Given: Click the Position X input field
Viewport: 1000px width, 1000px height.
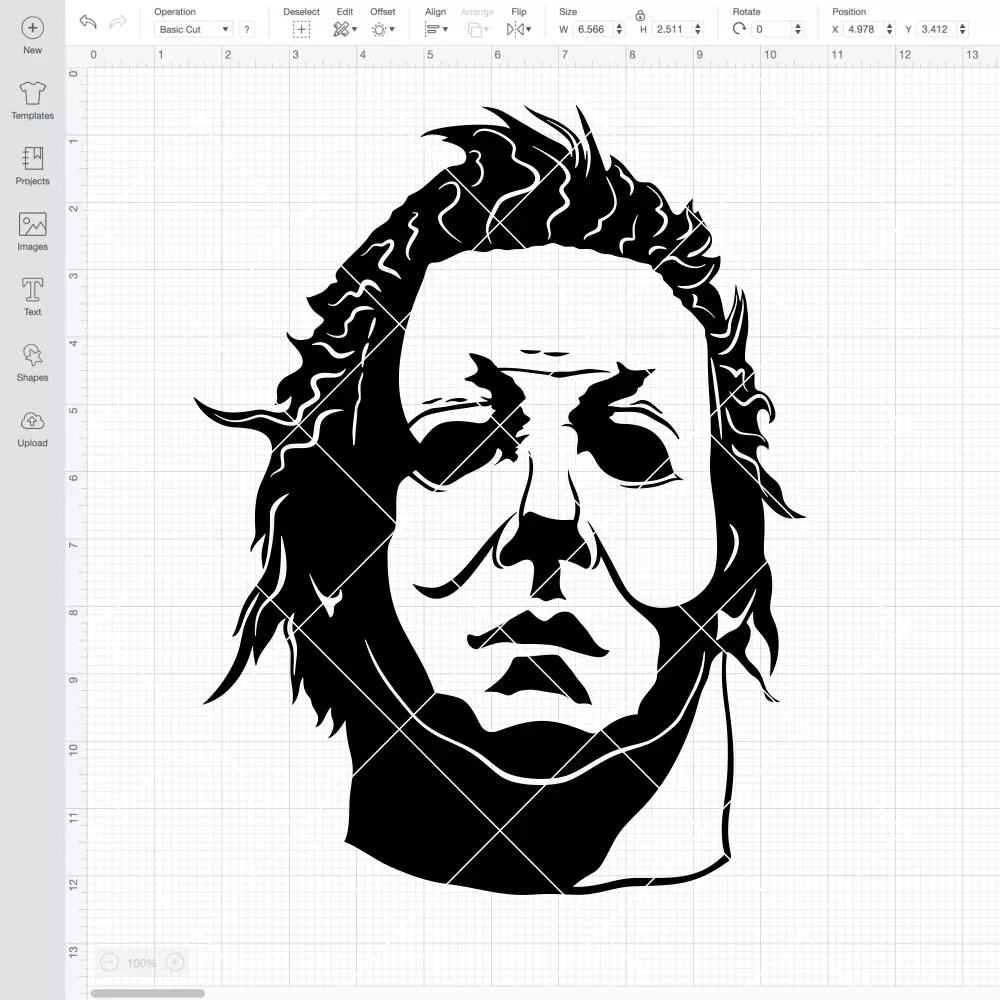Looking at the screenshot, I should pyautogui.click(x=864, y=29).
